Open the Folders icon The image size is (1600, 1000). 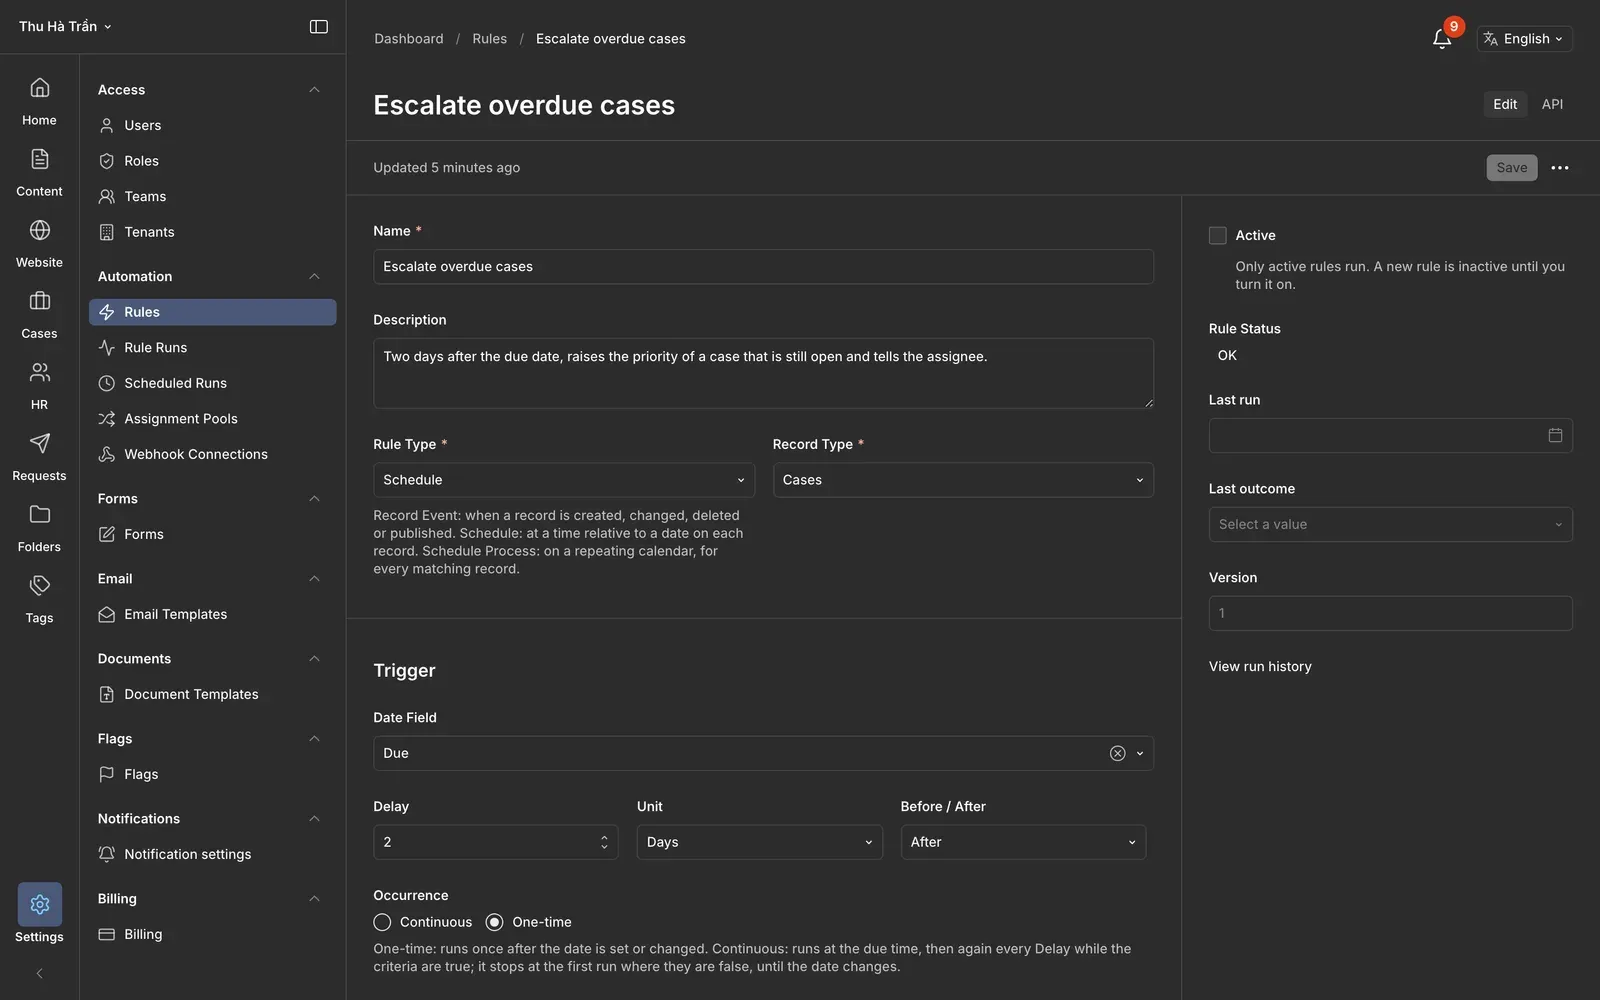click(x=39, y=514)
